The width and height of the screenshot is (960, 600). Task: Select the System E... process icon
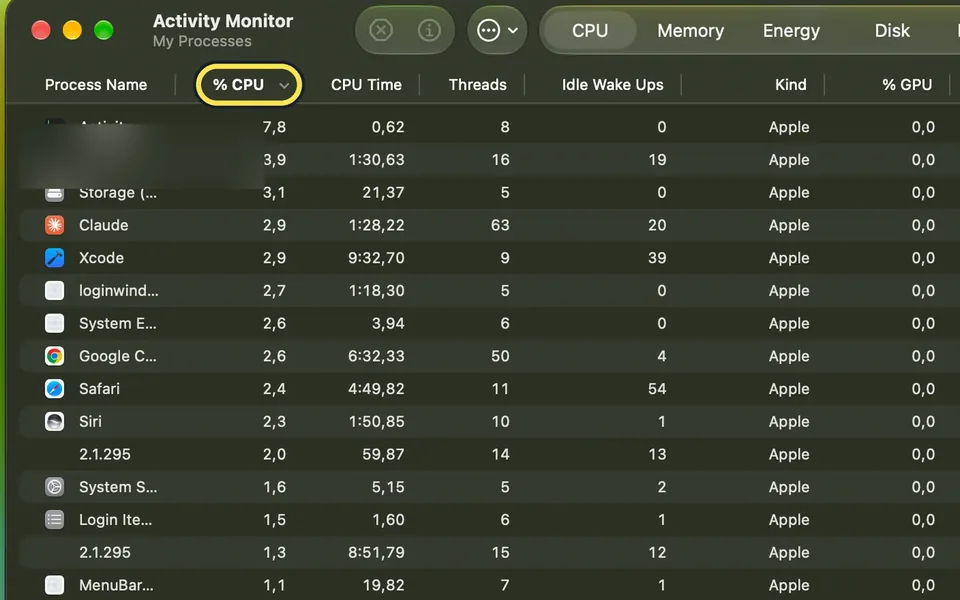(x=54, y=323)
